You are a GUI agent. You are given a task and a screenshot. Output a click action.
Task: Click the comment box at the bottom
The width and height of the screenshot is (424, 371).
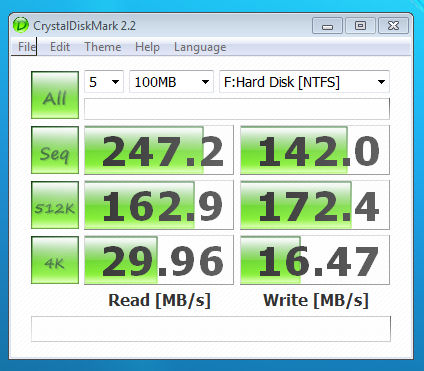tap(211, 329)
